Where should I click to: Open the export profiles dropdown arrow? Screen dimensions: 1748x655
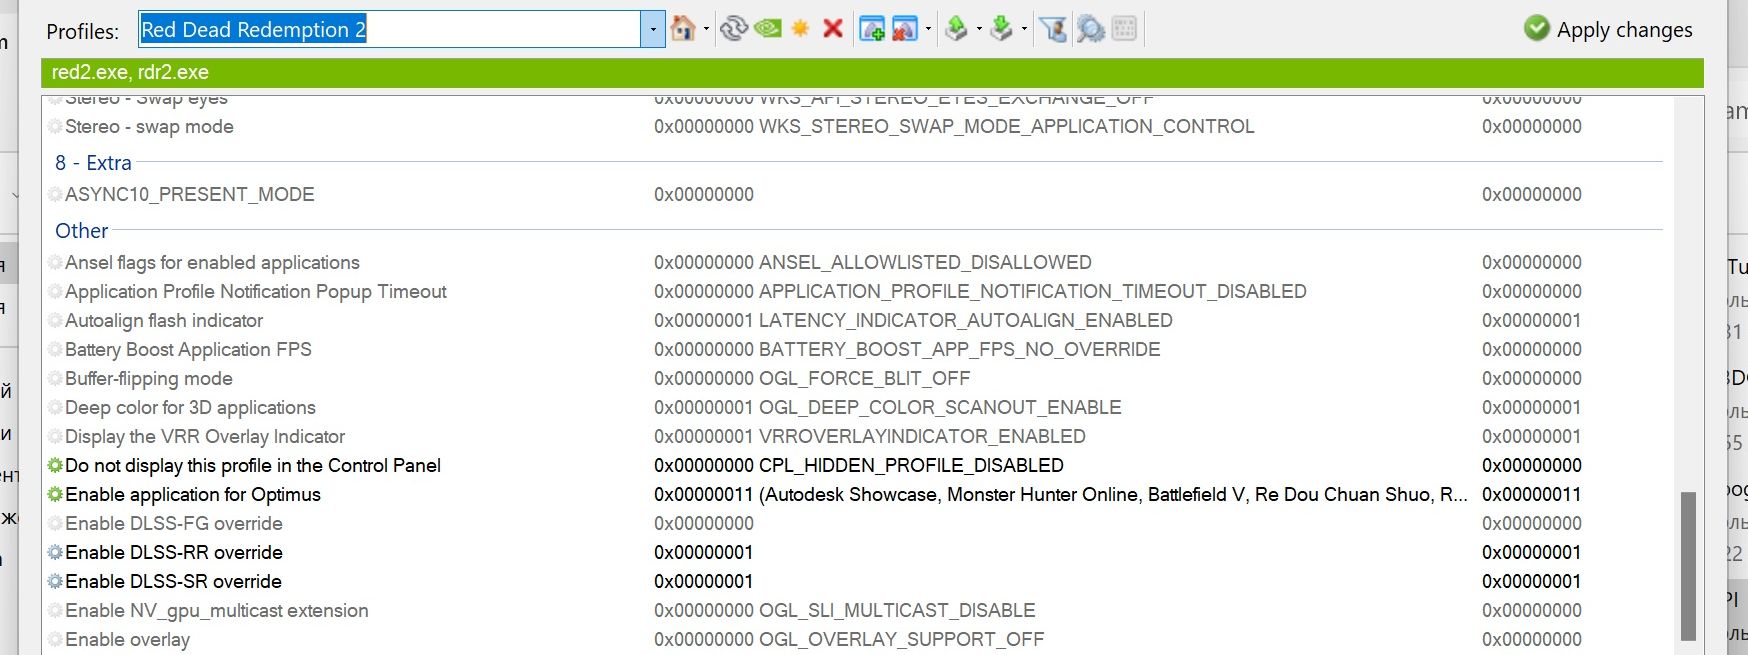[x=978, y=29]
